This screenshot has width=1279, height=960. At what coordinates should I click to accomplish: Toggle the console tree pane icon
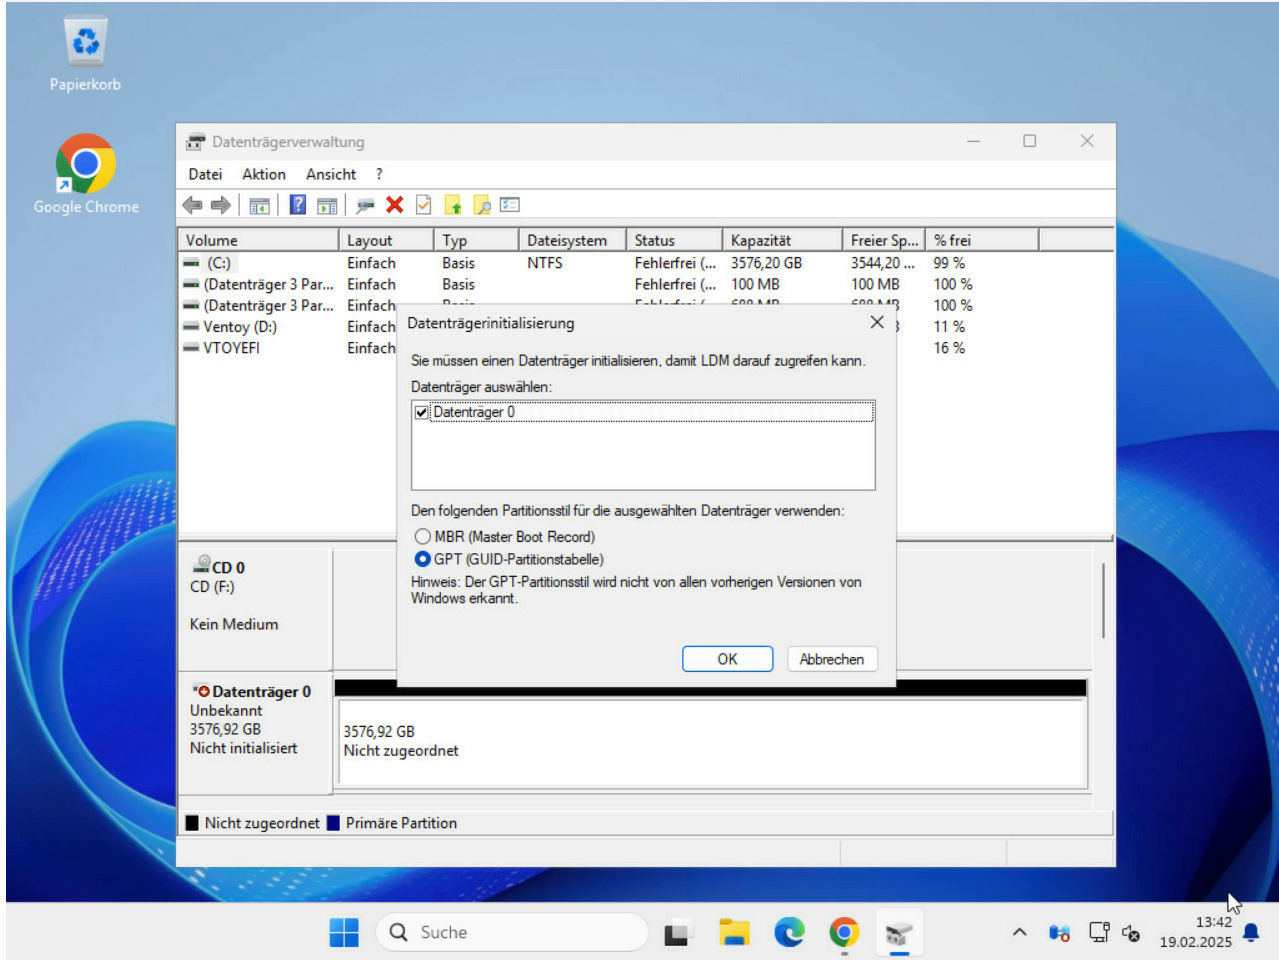[x=260, y=206]
